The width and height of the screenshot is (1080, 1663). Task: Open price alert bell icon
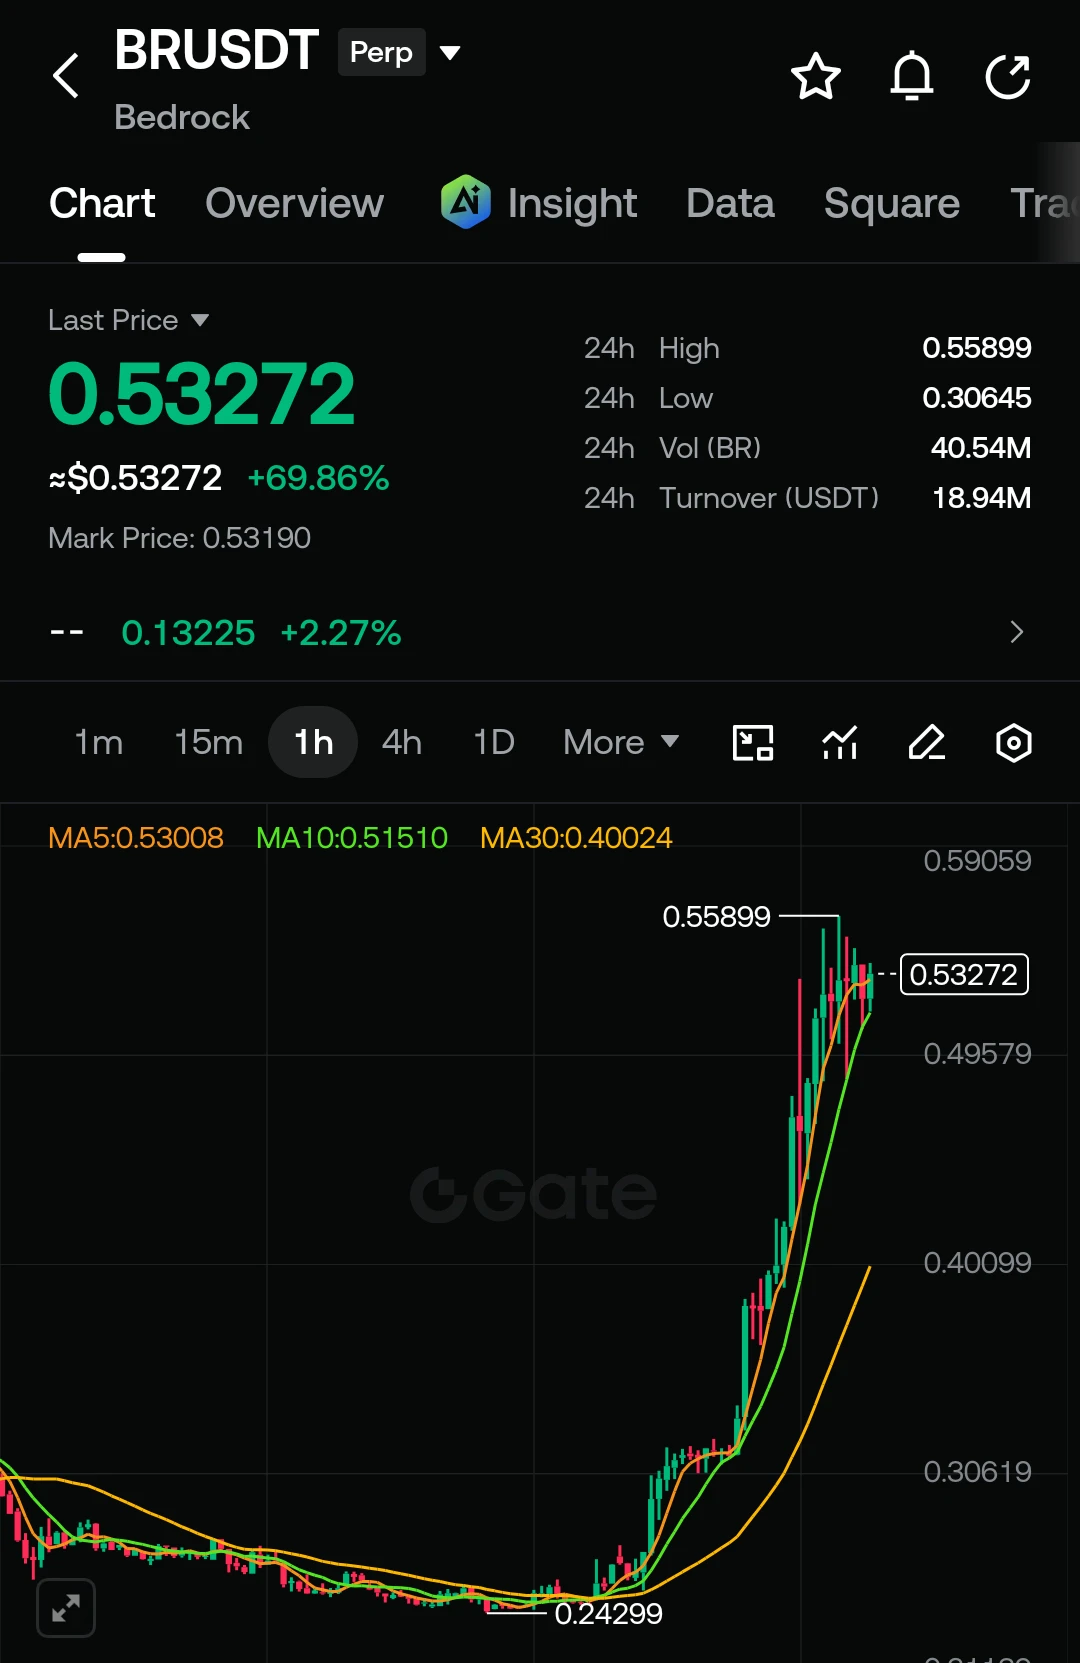(912, 76)
